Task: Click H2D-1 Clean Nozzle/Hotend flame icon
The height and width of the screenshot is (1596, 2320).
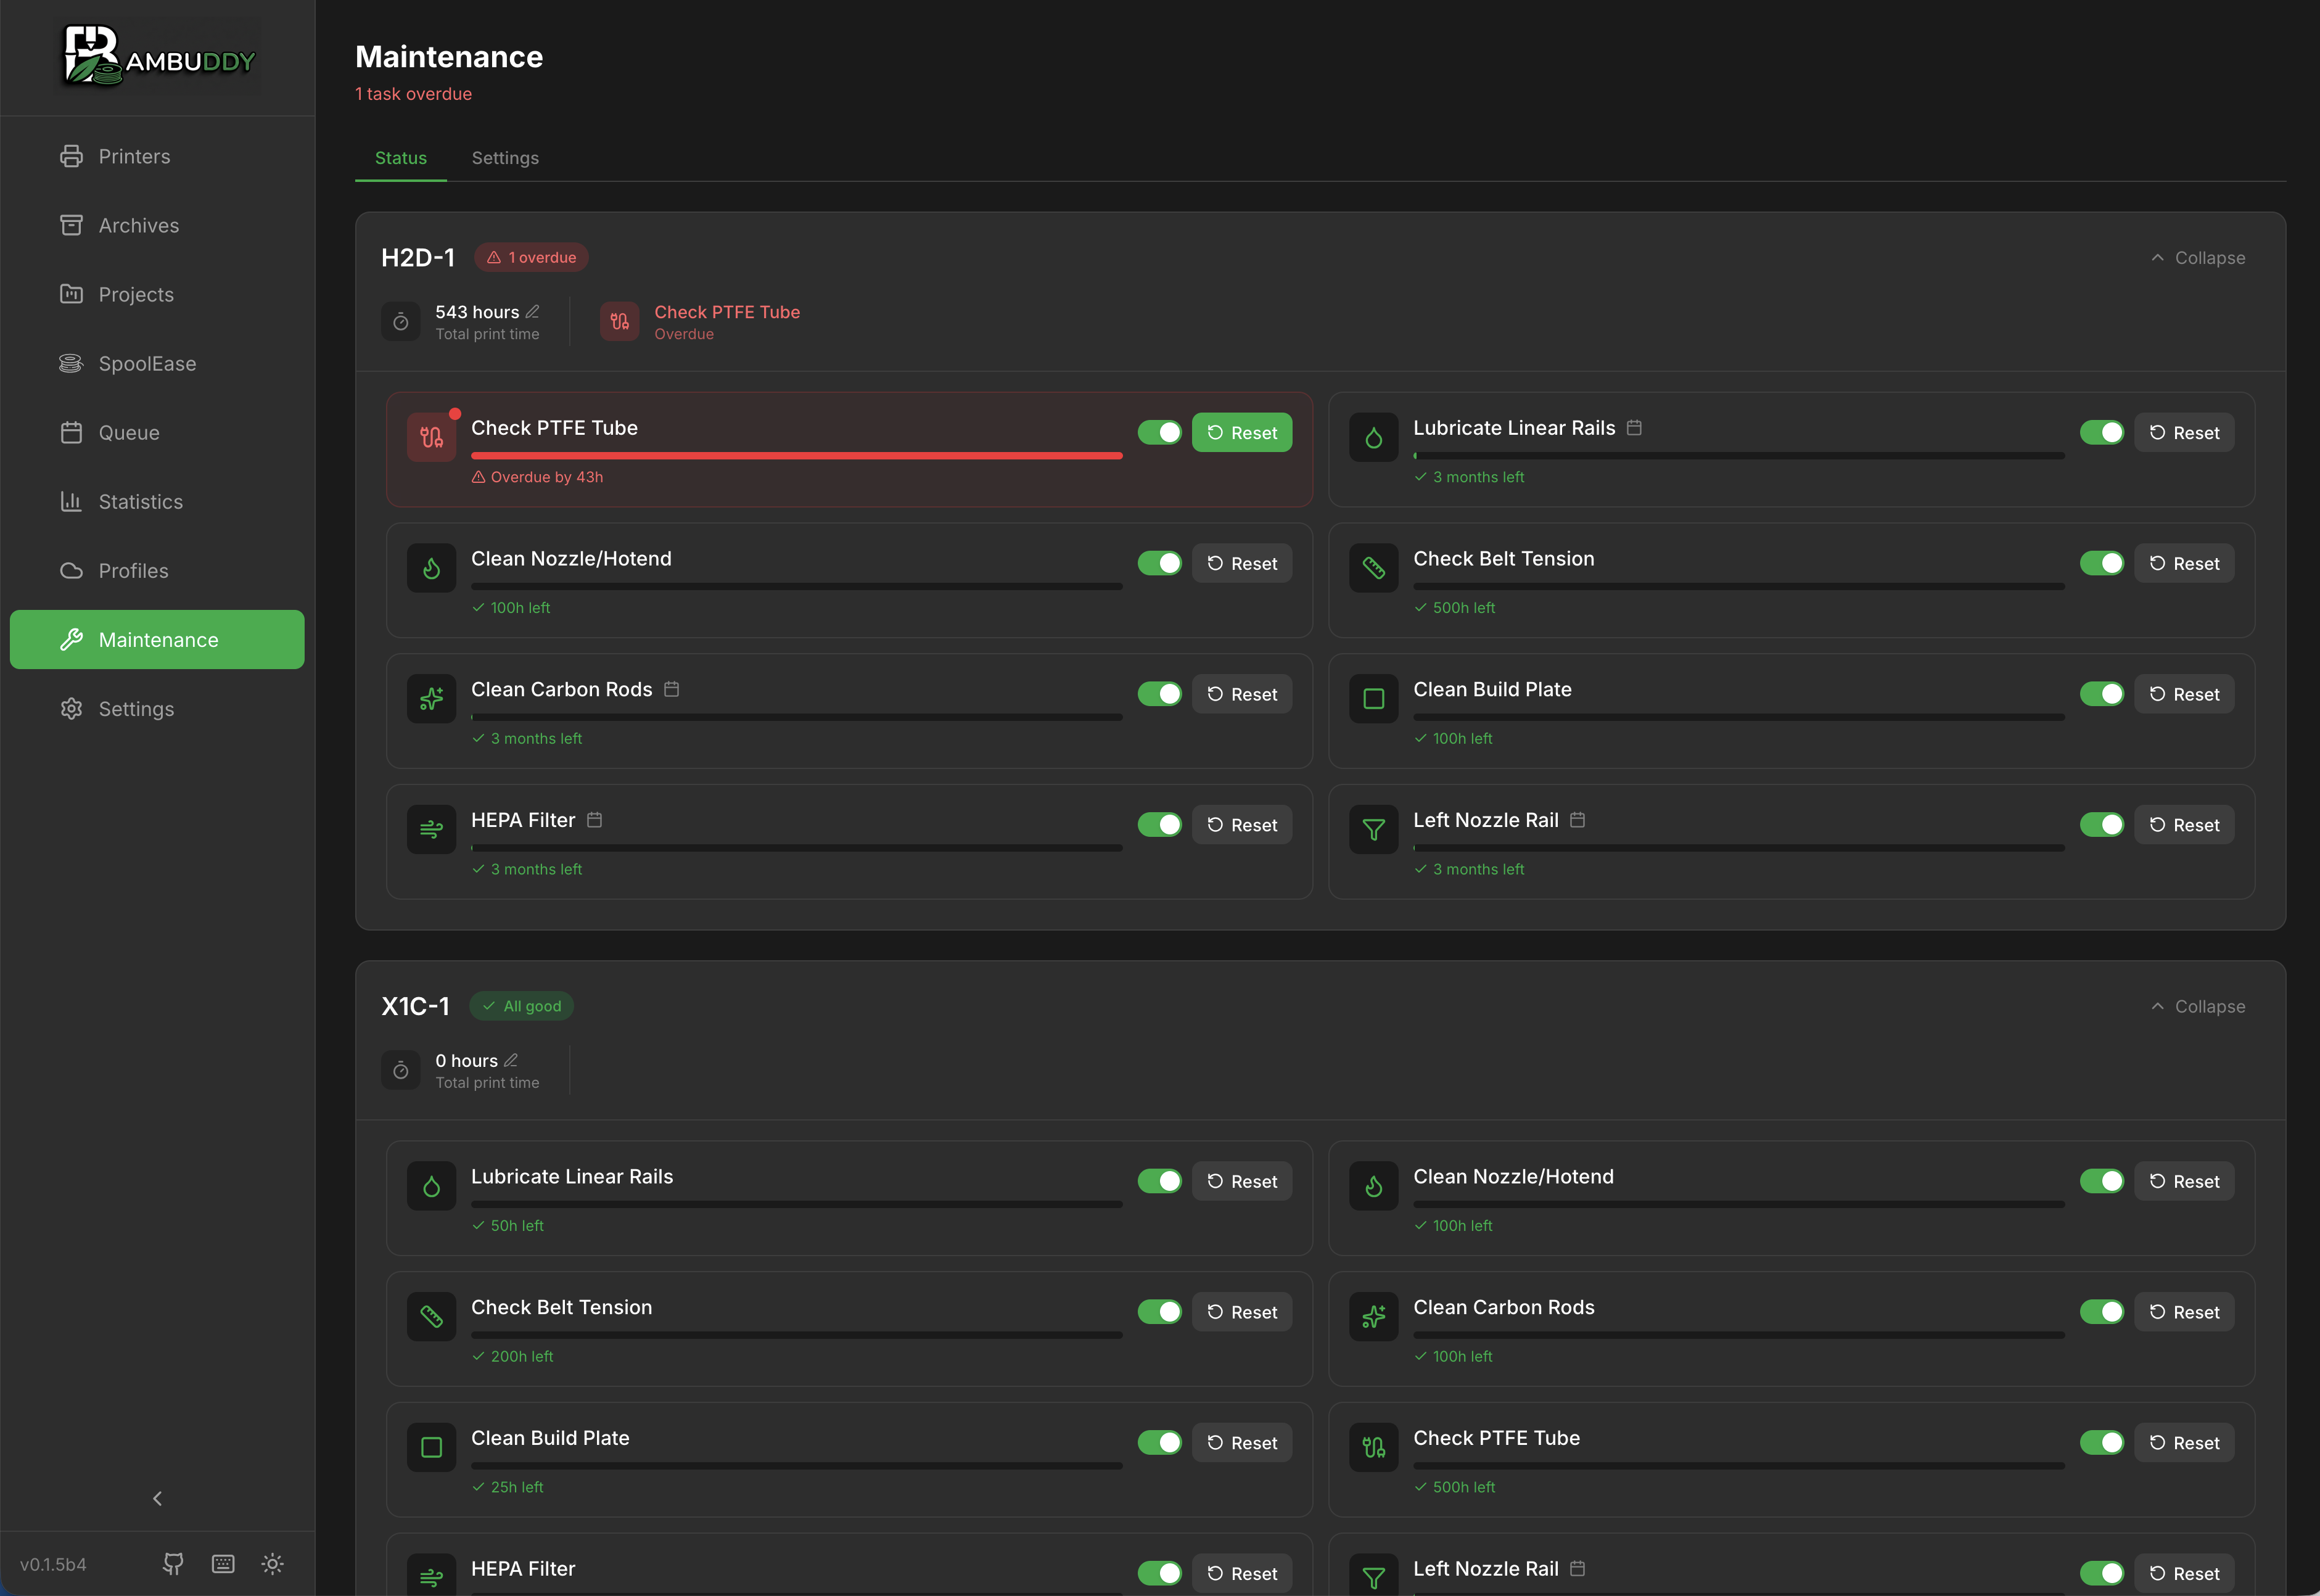Action: (432, 568)
